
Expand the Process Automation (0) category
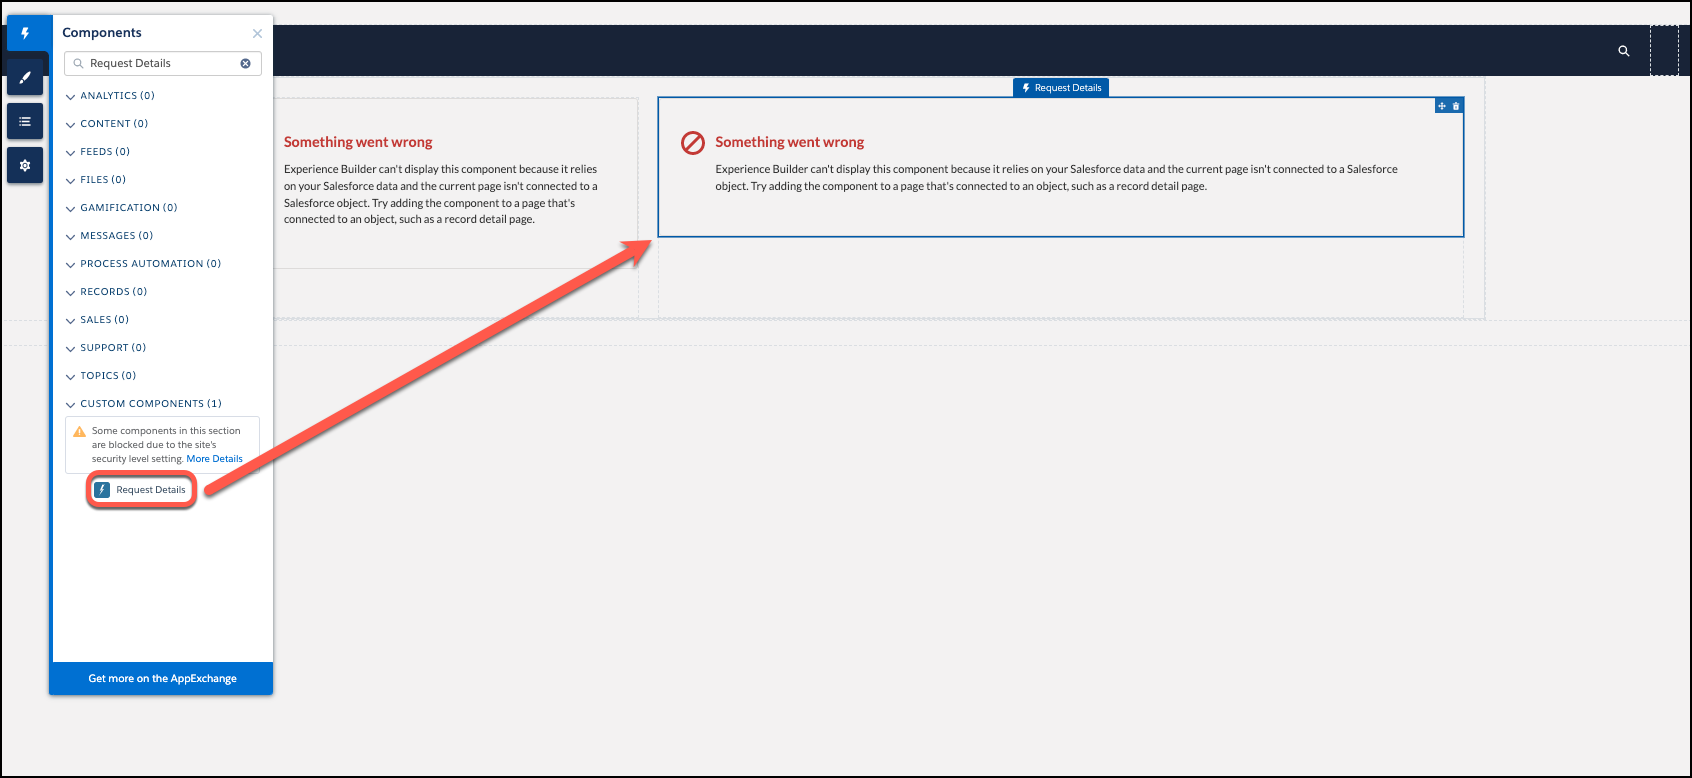tap(143, 264)
